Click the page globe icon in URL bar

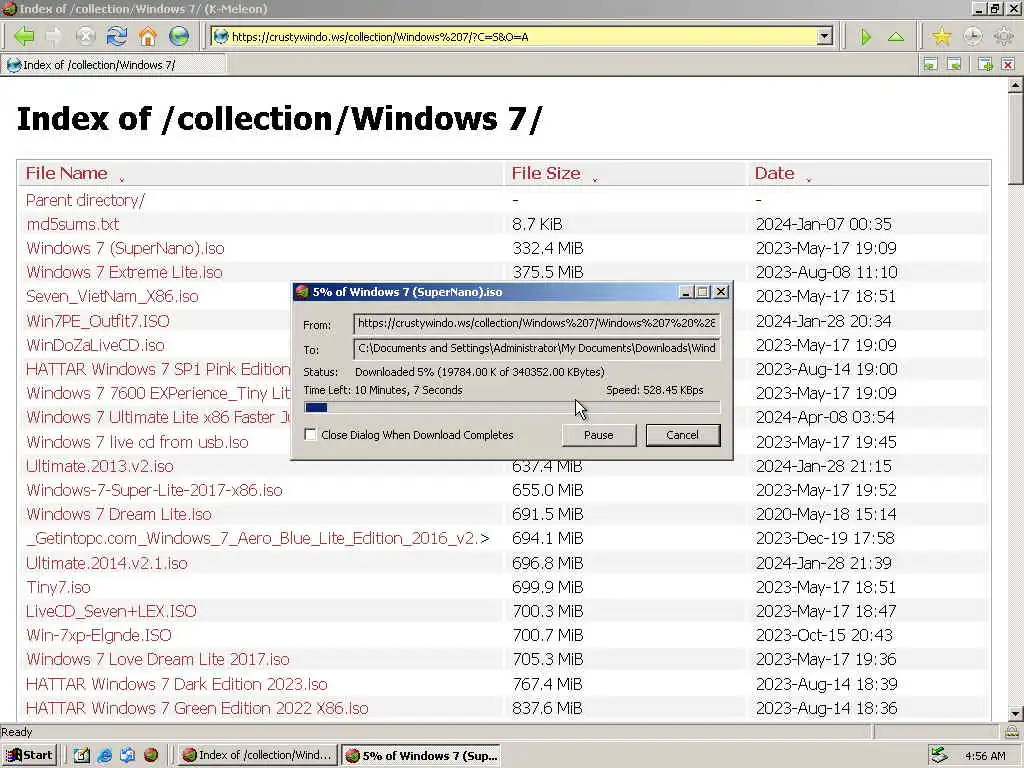pos(221,37)
